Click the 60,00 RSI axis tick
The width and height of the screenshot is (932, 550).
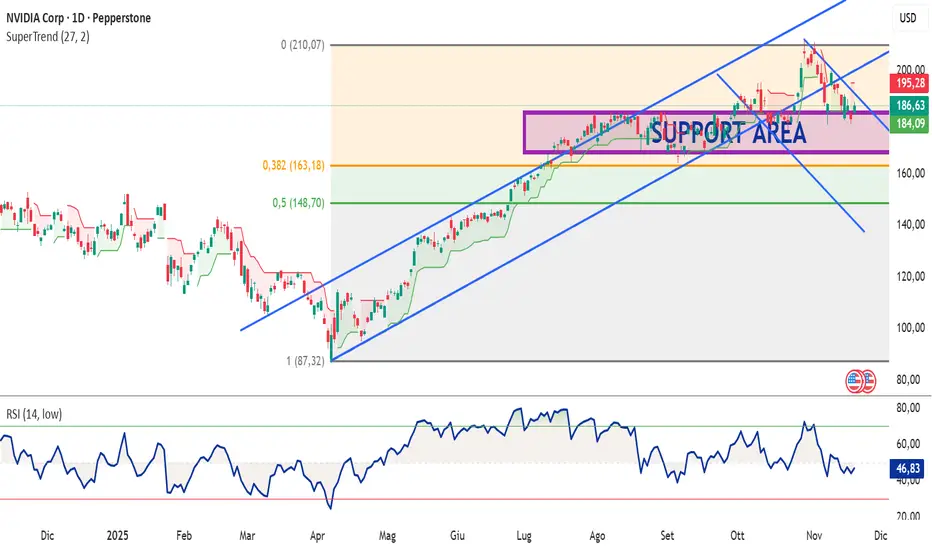pyautogui.click(x=908, y=444)
